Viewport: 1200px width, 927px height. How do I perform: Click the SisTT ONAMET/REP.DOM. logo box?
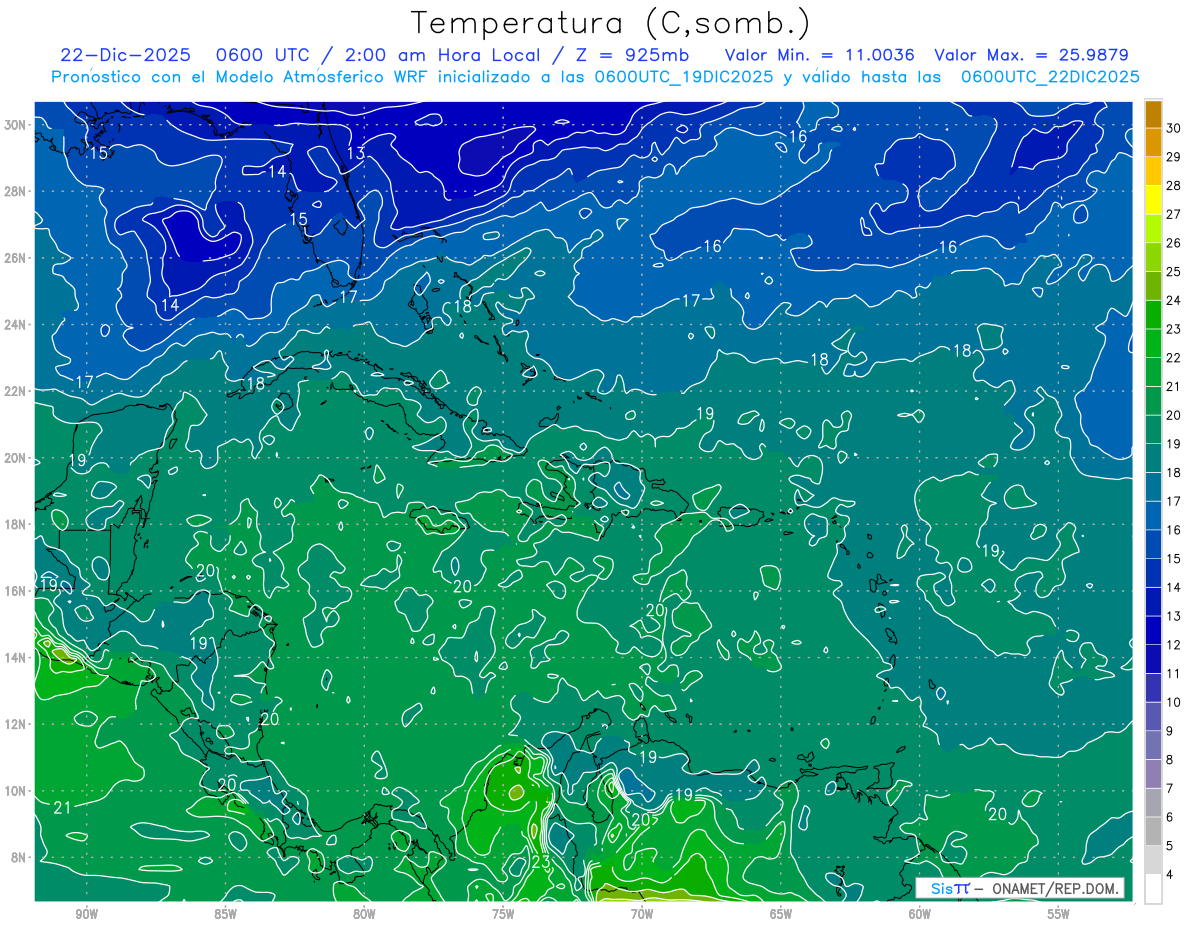pyautogui.click(x=1019, y=888)
